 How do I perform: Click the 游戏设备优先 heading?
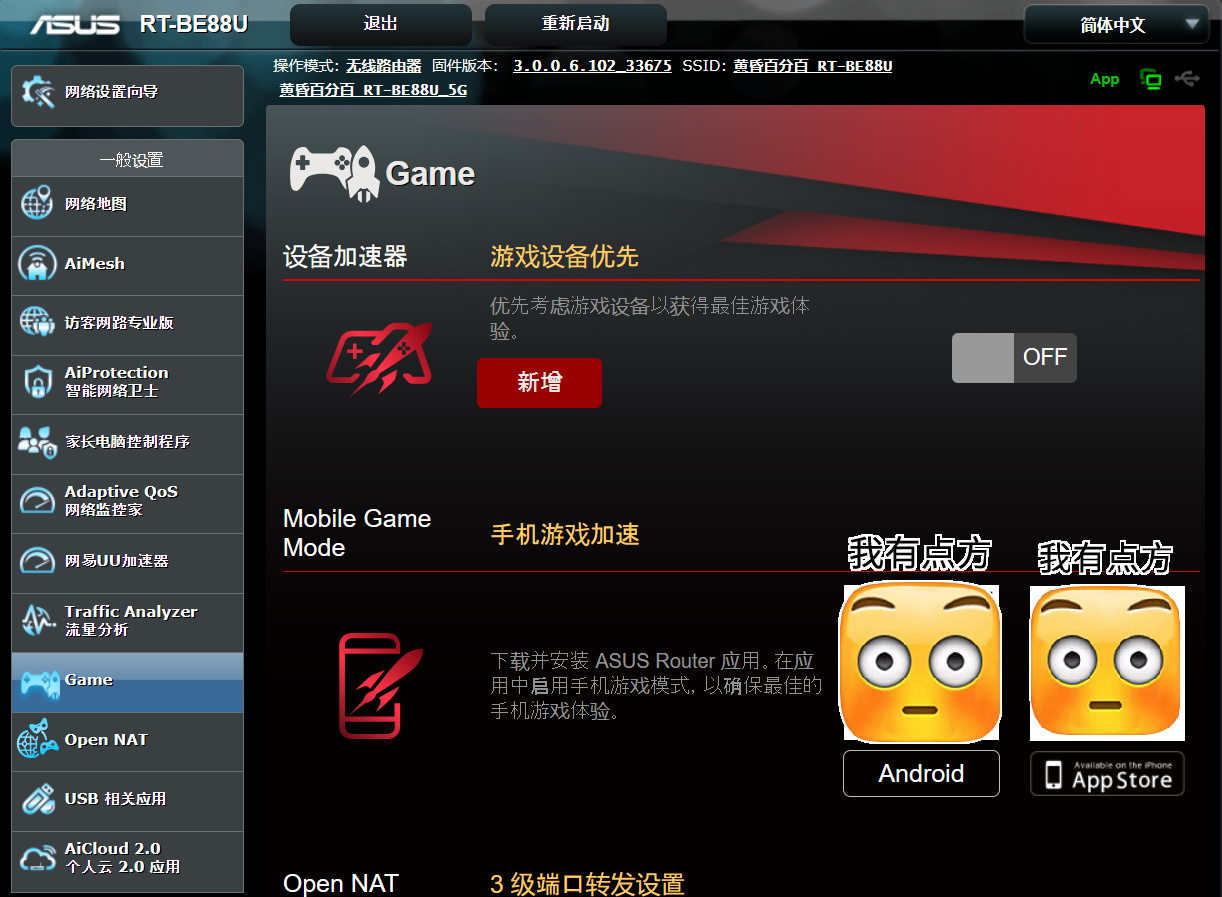coord(564,258)
